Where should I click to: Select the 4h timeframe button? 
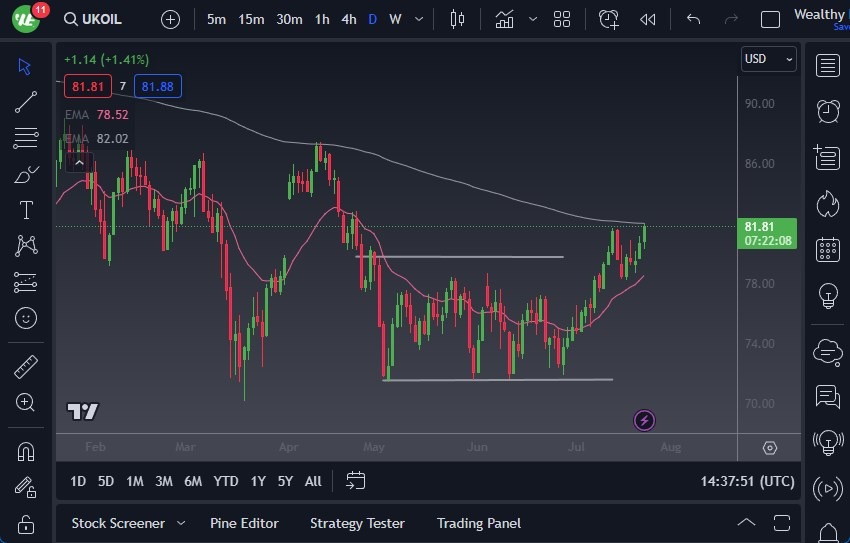[348, 19]
